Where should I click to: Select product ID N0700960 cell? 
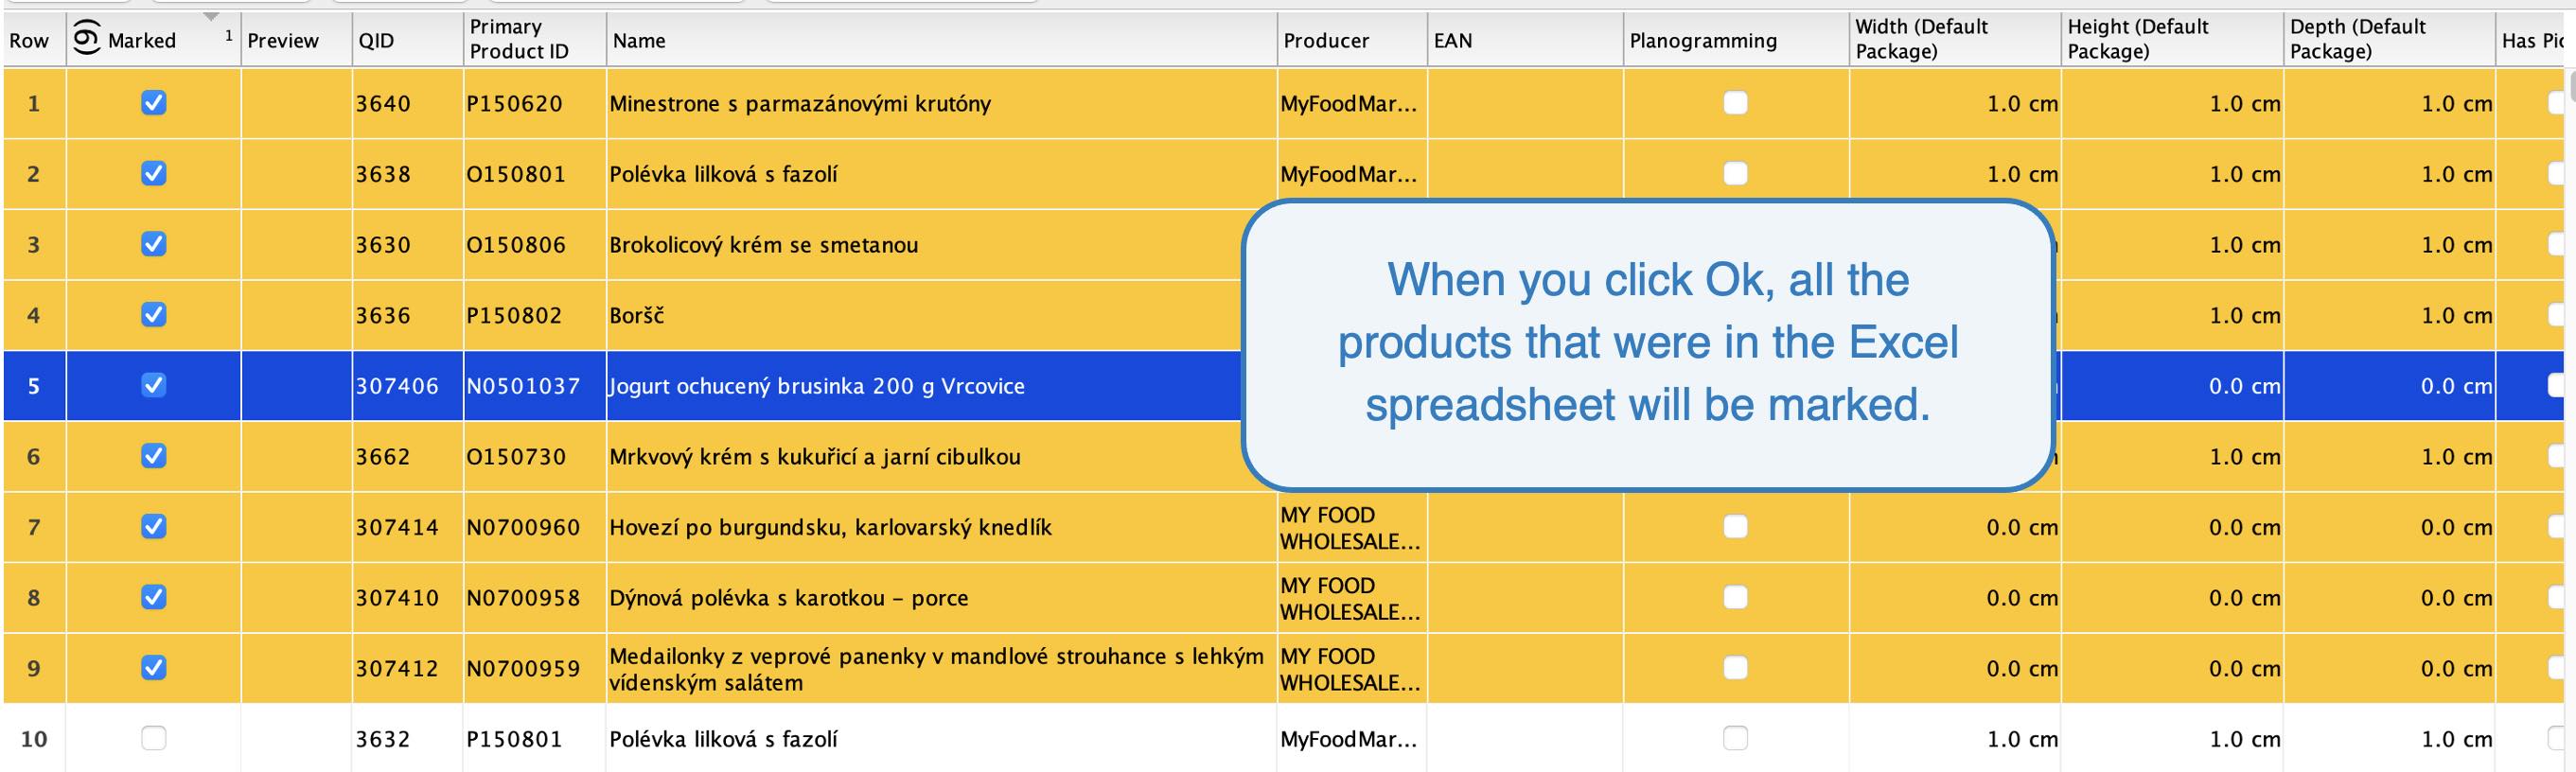[x=535, y=527]
